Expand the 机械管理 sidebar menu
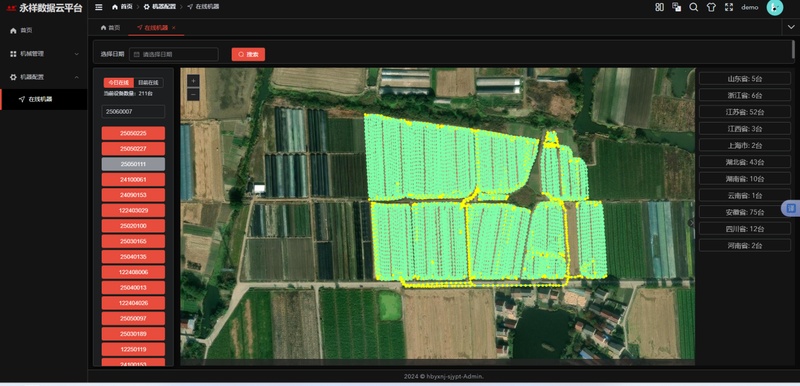Image resolution: width=800 pixels, height=386 pixels. (x=44, y=54)
